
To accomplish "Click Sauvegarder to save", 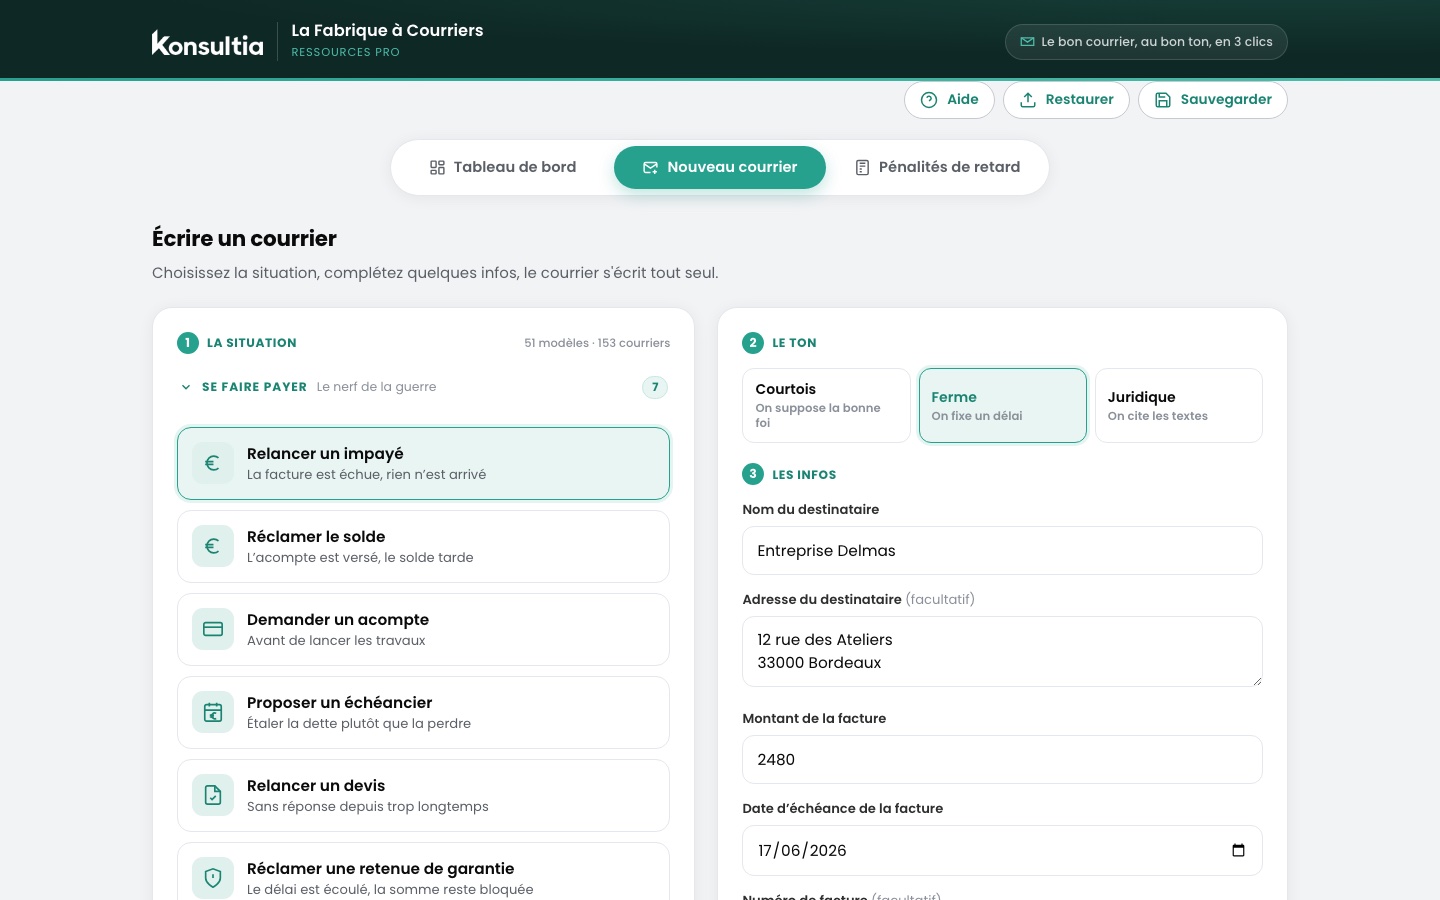I will click(1213, 100).
